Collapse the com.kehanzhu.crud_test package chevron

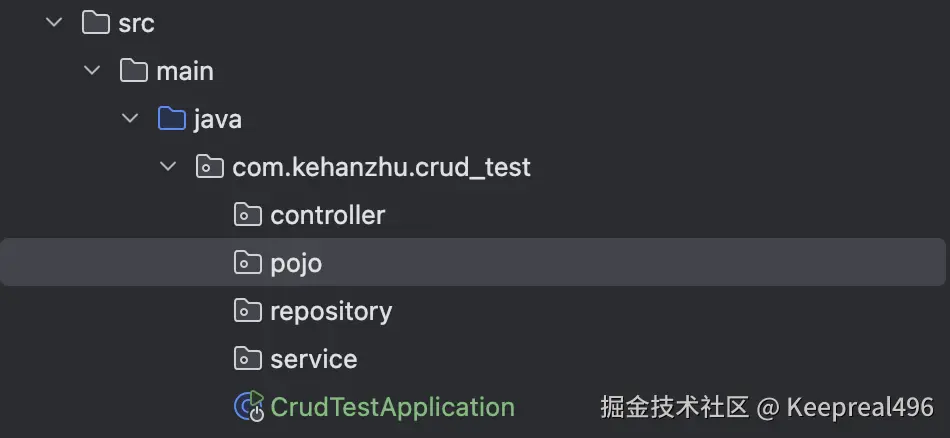tap(168, 167)
